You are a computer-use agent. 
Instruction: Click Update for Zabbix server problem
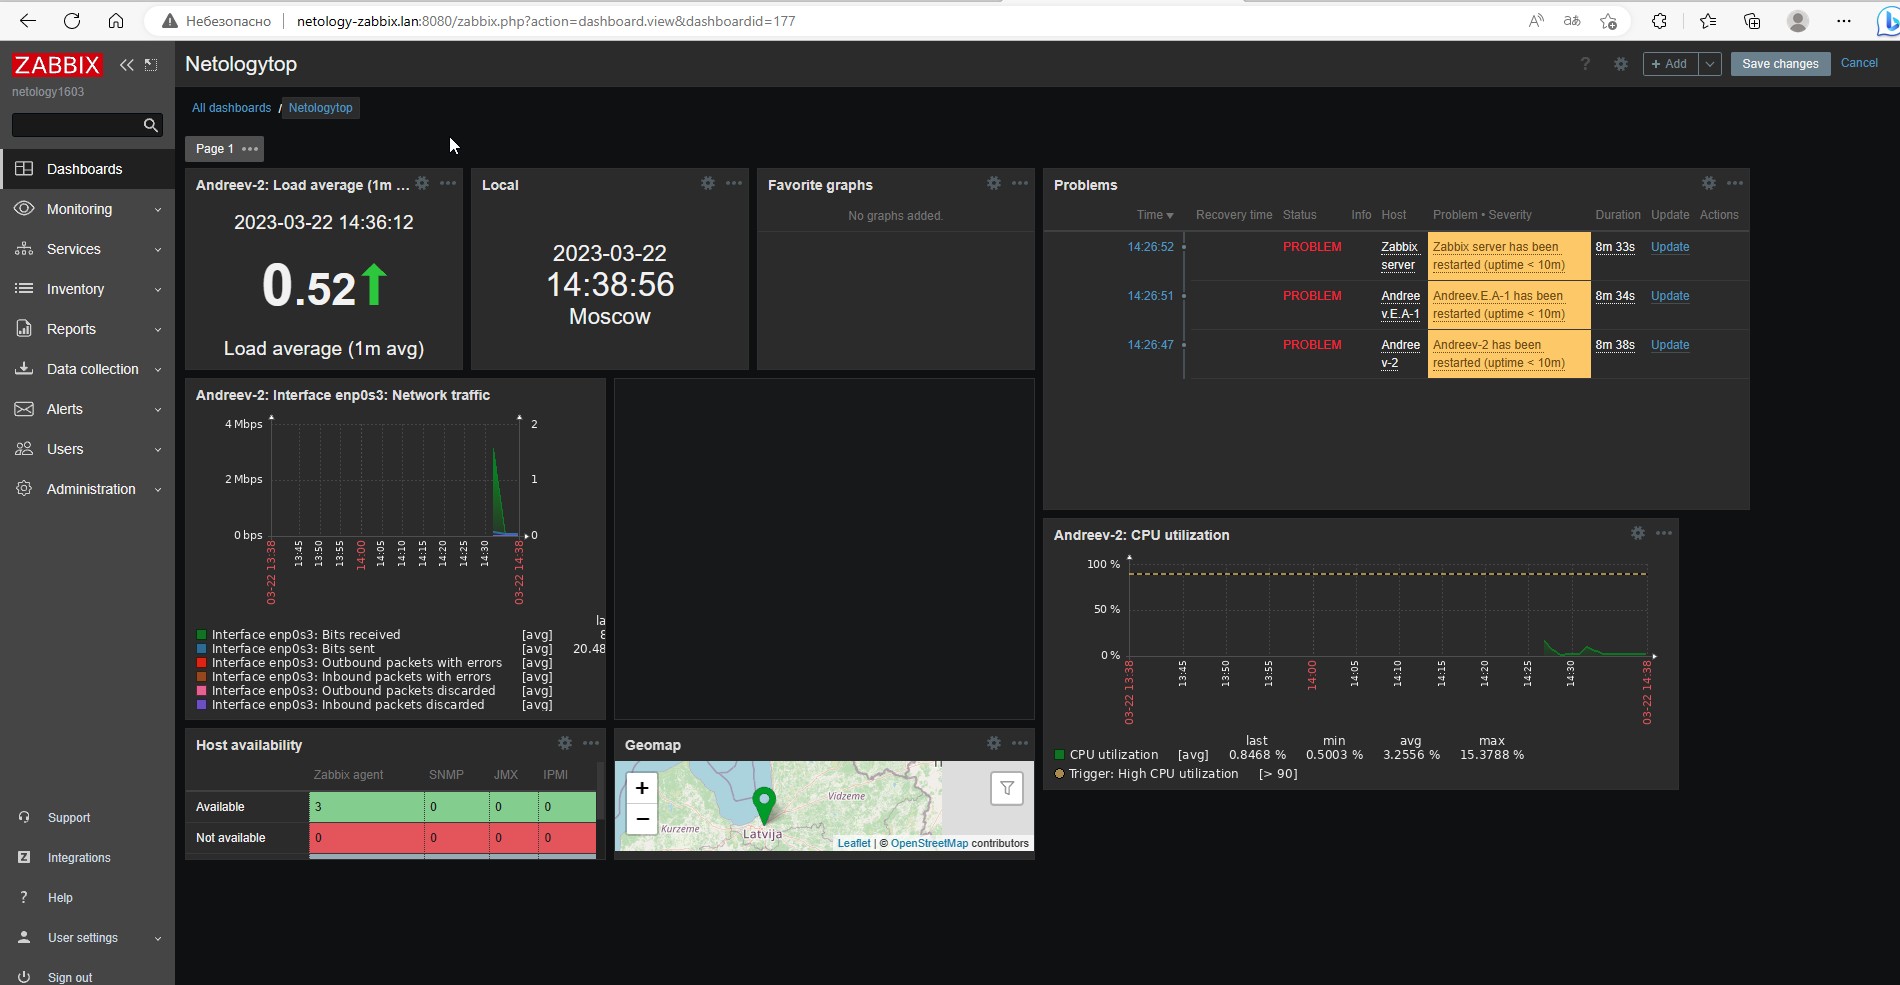(x=1669, y=247)
